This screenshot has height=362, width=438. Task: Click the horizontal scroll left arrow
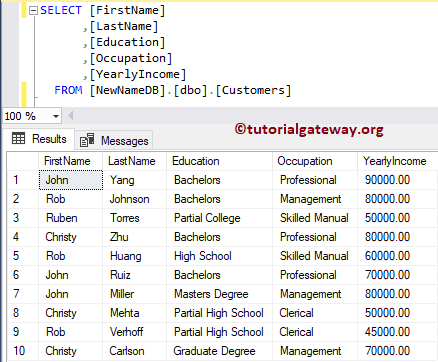tap(70, 116)
